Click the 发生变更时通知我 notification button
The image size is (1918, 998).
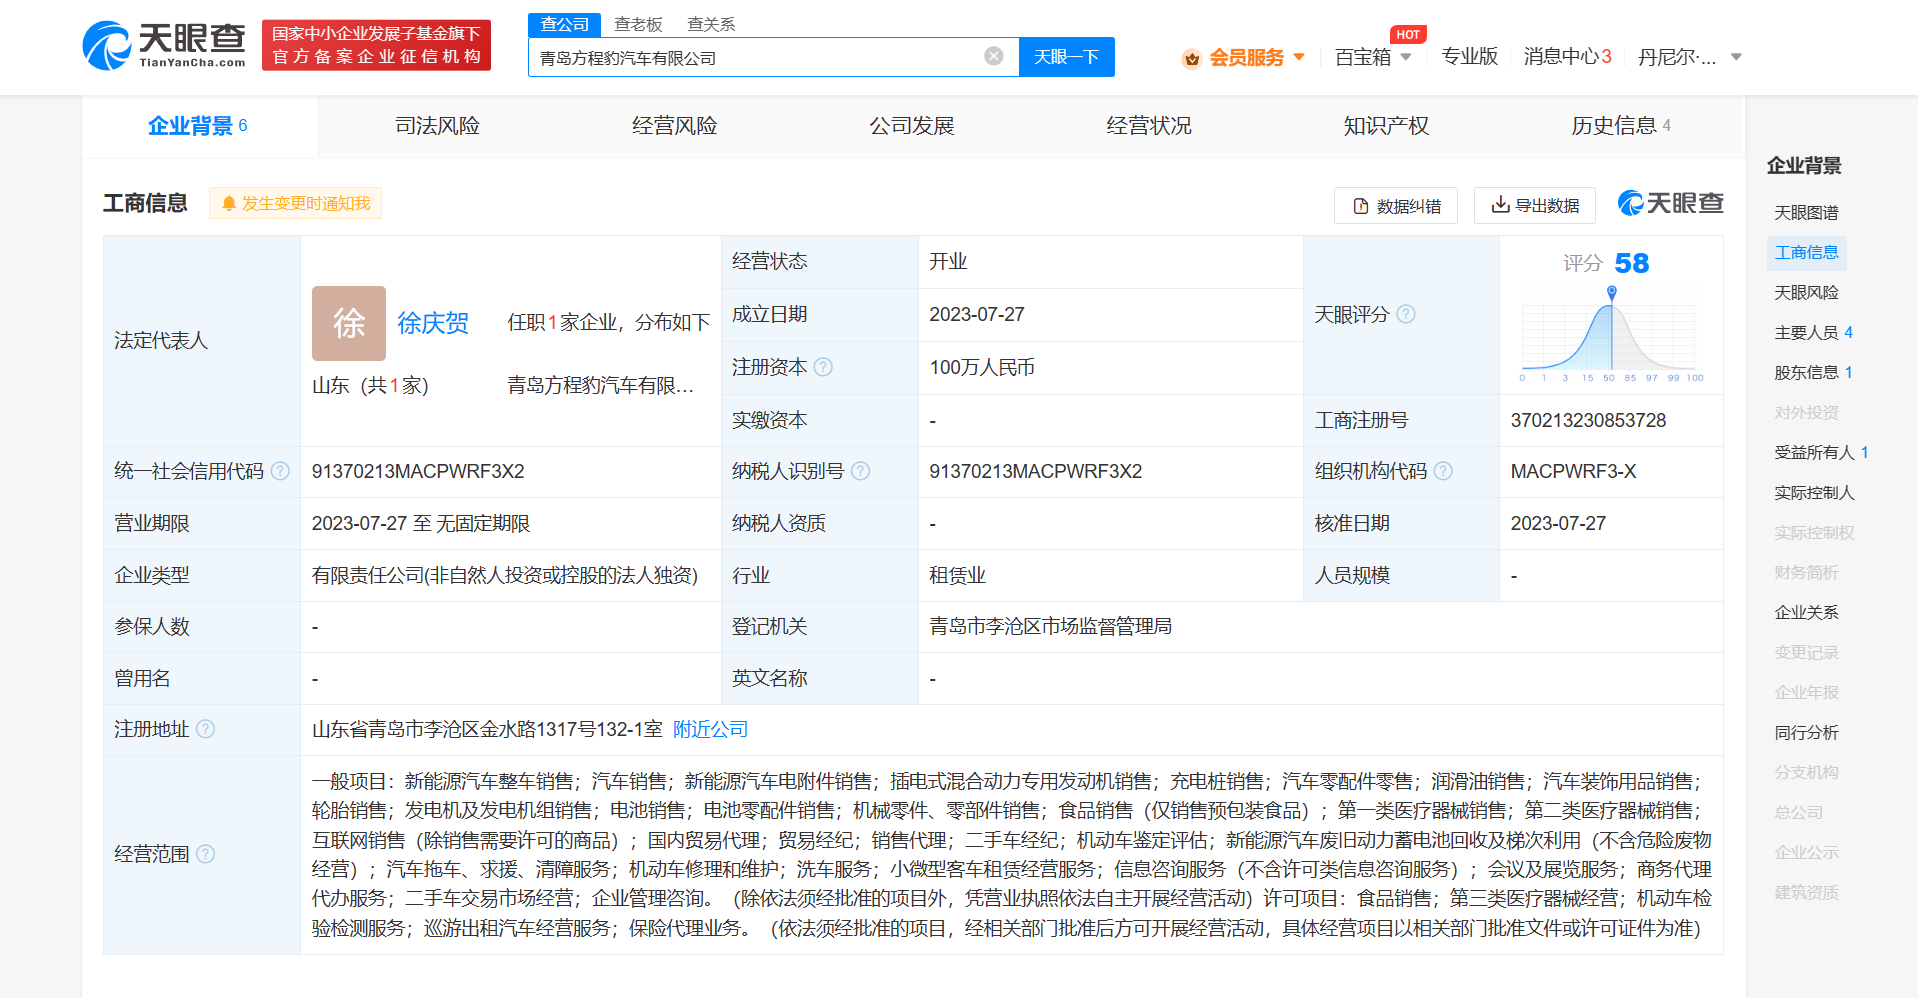[x=296, y=203]
